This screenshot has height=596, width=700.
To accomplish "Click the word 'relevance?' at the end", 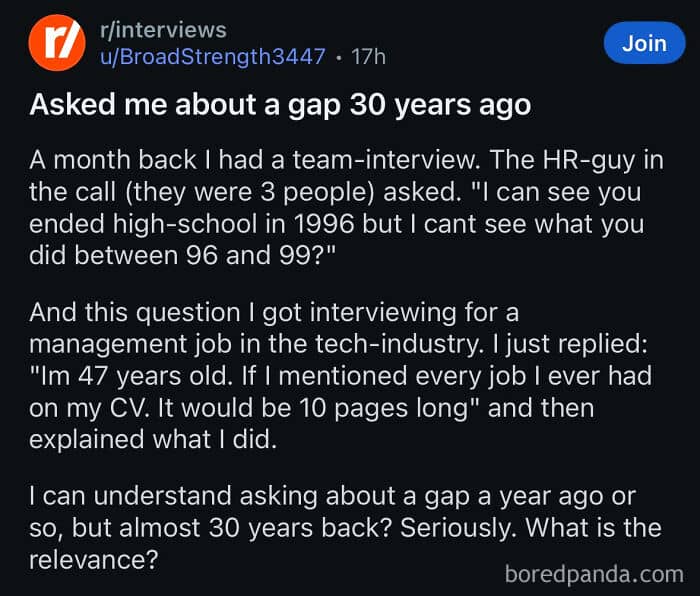I will pyautogui.click(x=94, y=558).
